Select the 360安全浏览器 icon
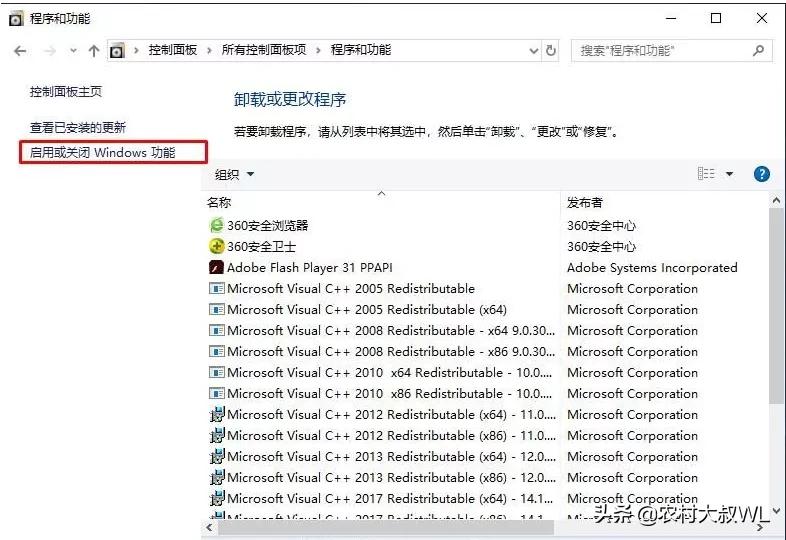786x540 pixels. coord(216,225)
